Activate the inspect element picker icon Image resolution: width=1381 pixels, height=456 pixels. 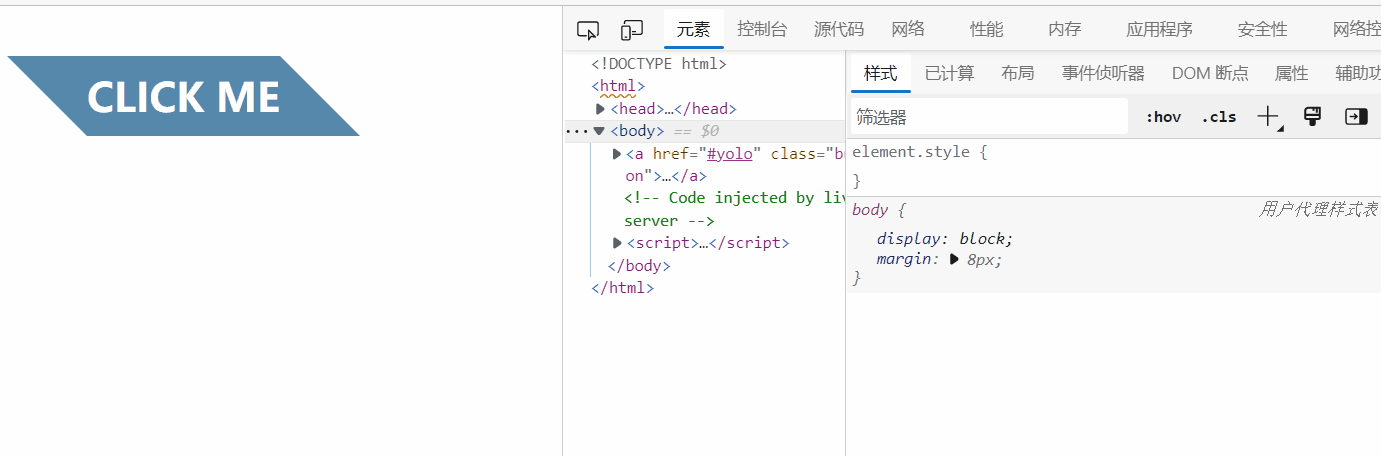588,30
